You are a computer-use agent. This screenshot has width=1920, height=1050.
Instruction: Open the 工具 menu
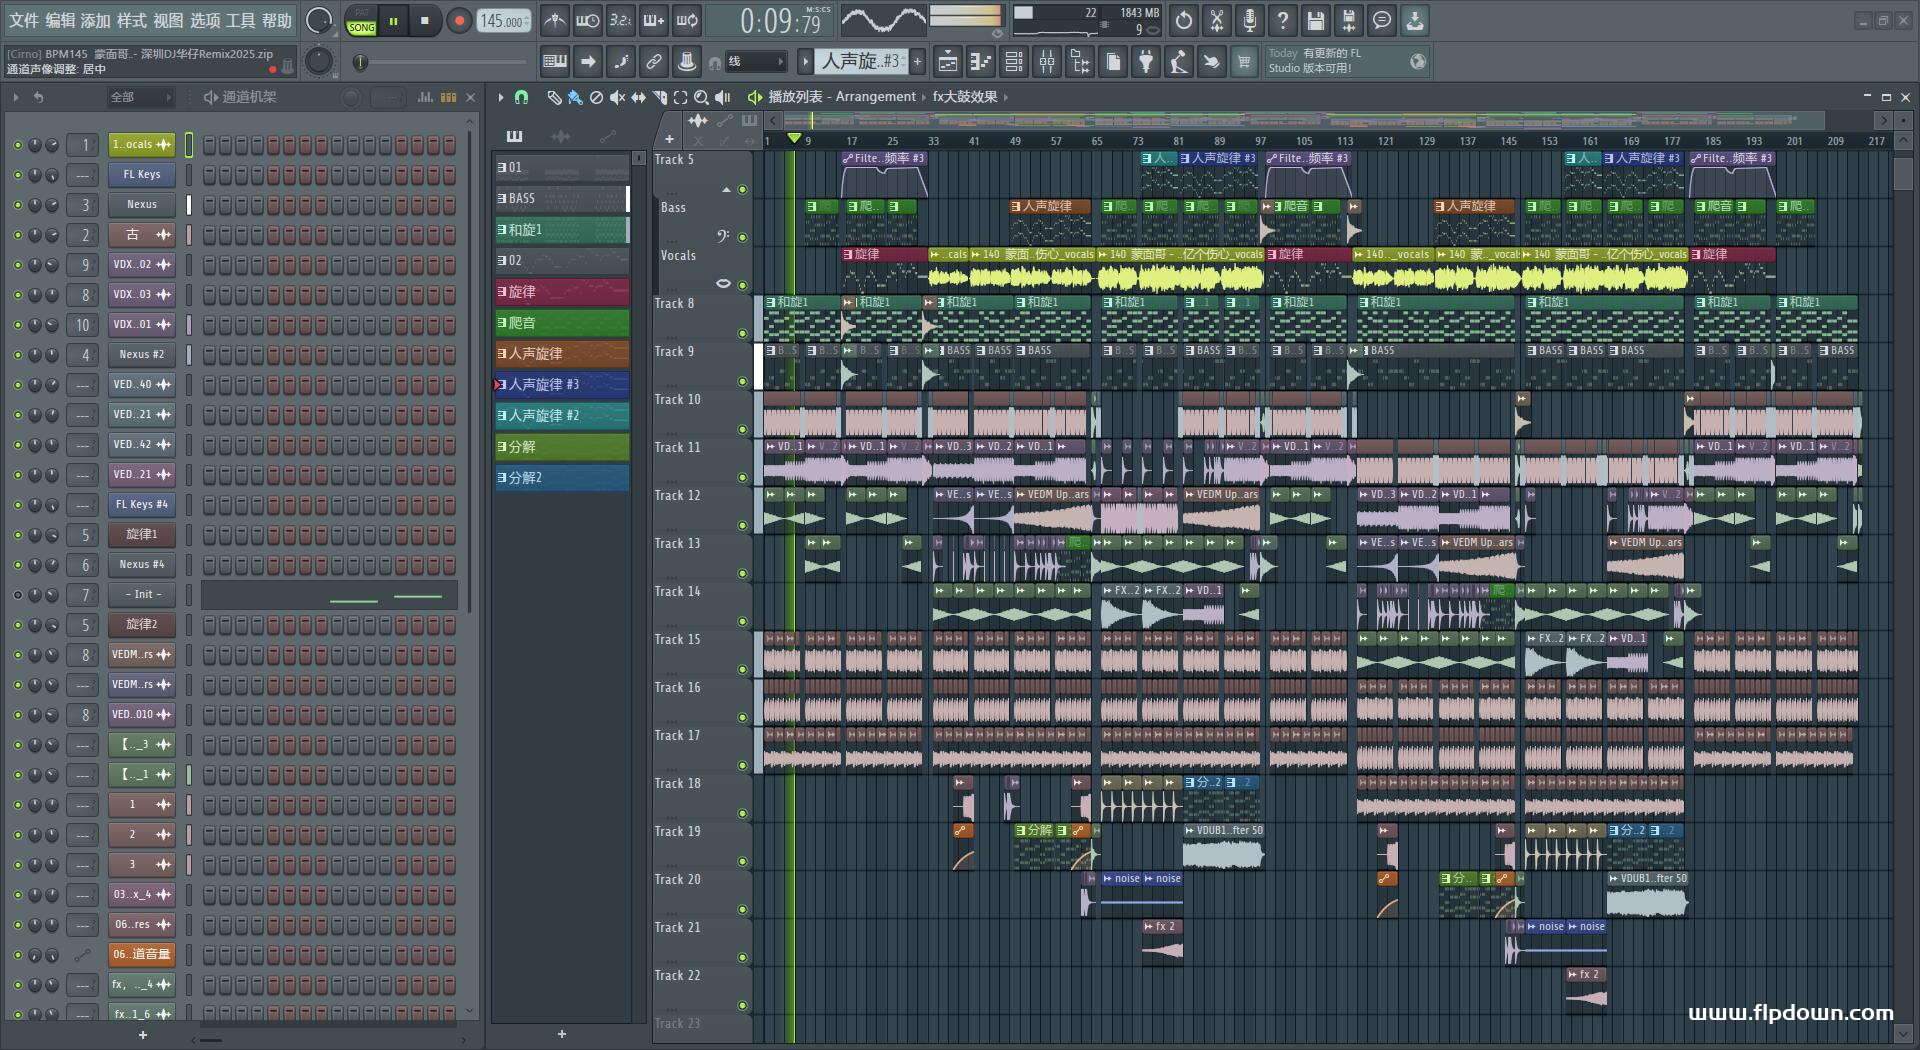click(240, 20)
